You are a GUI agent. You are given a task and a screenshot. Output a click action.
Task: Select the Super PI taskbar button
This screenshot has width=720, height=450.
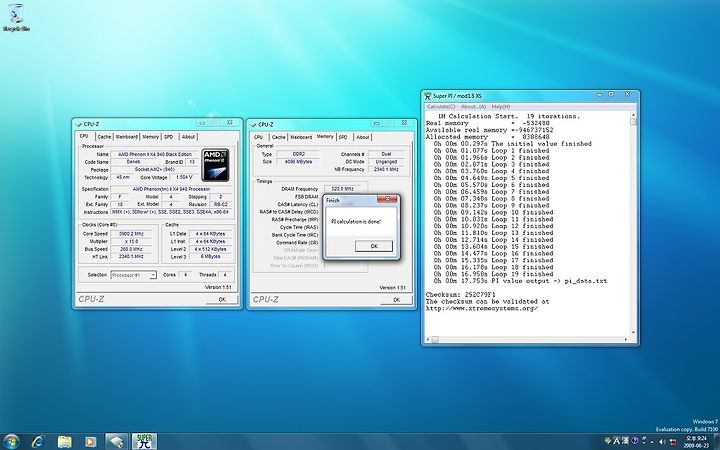(145, 442)
